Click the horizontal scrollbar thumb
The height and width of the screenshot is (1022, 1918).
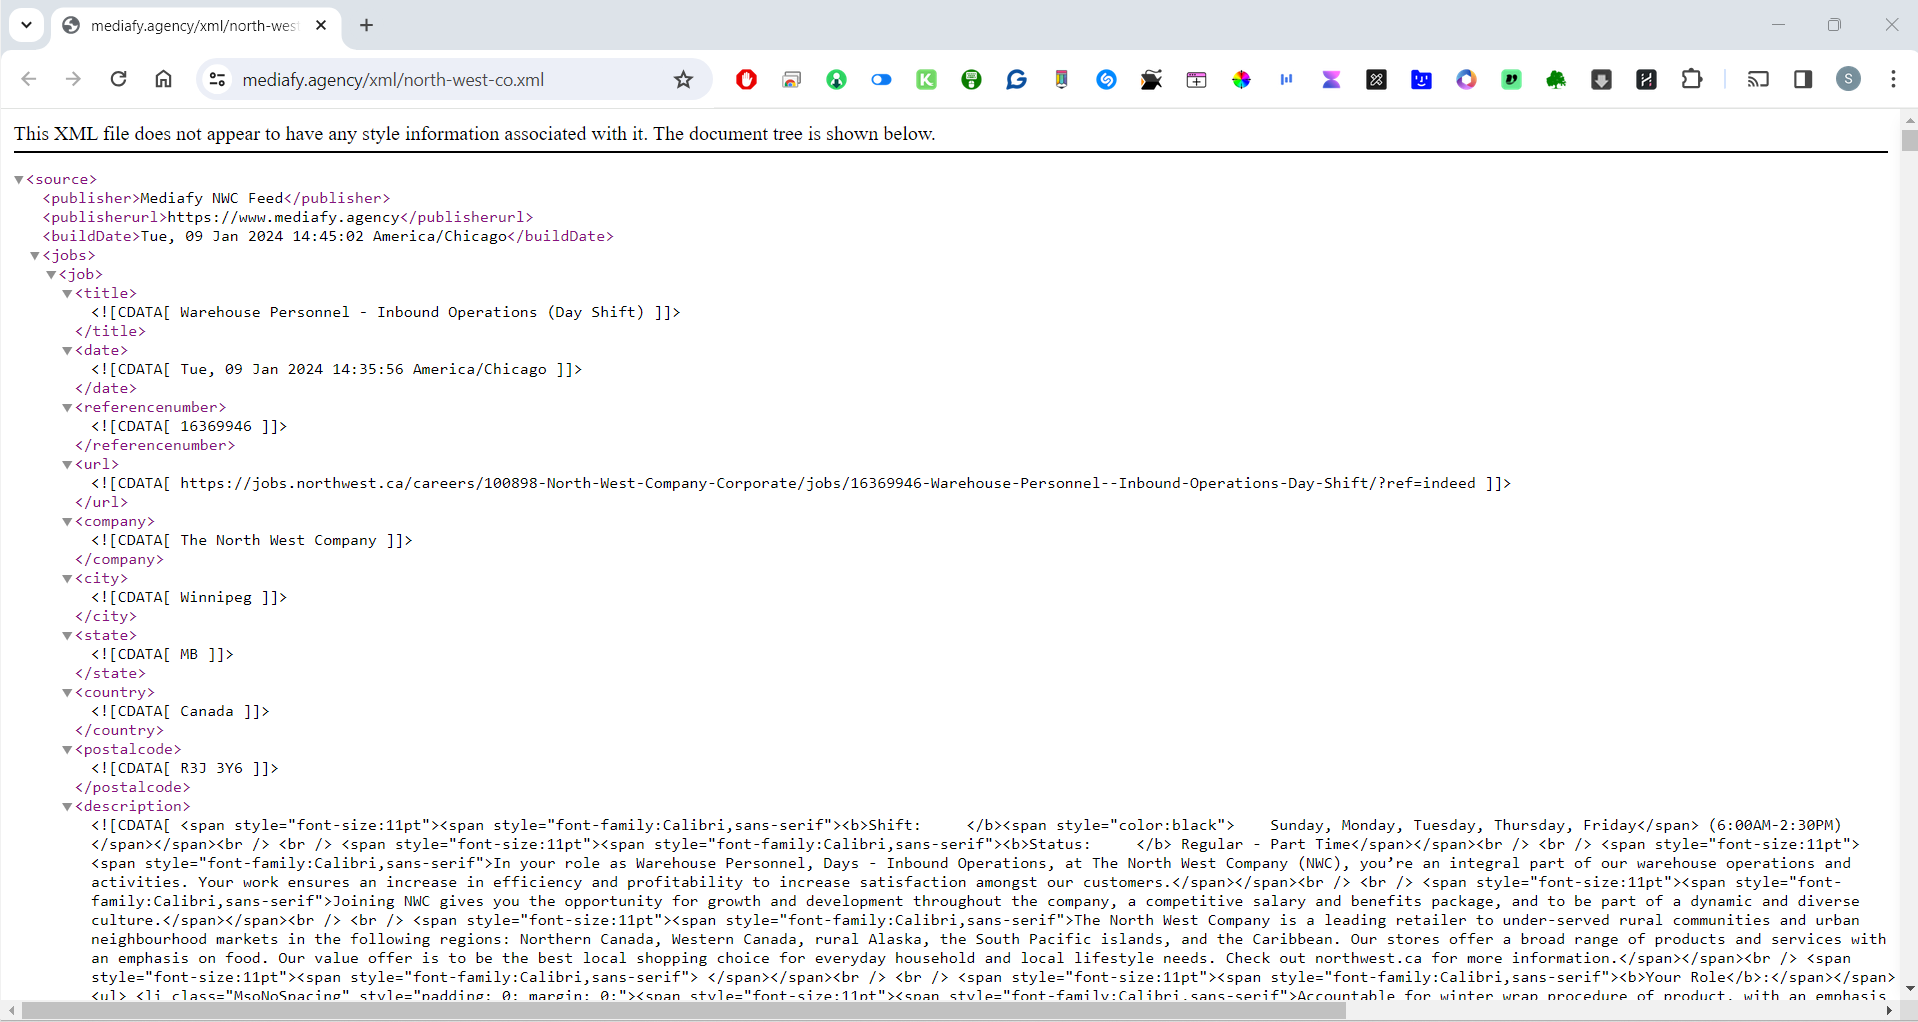683,1011
